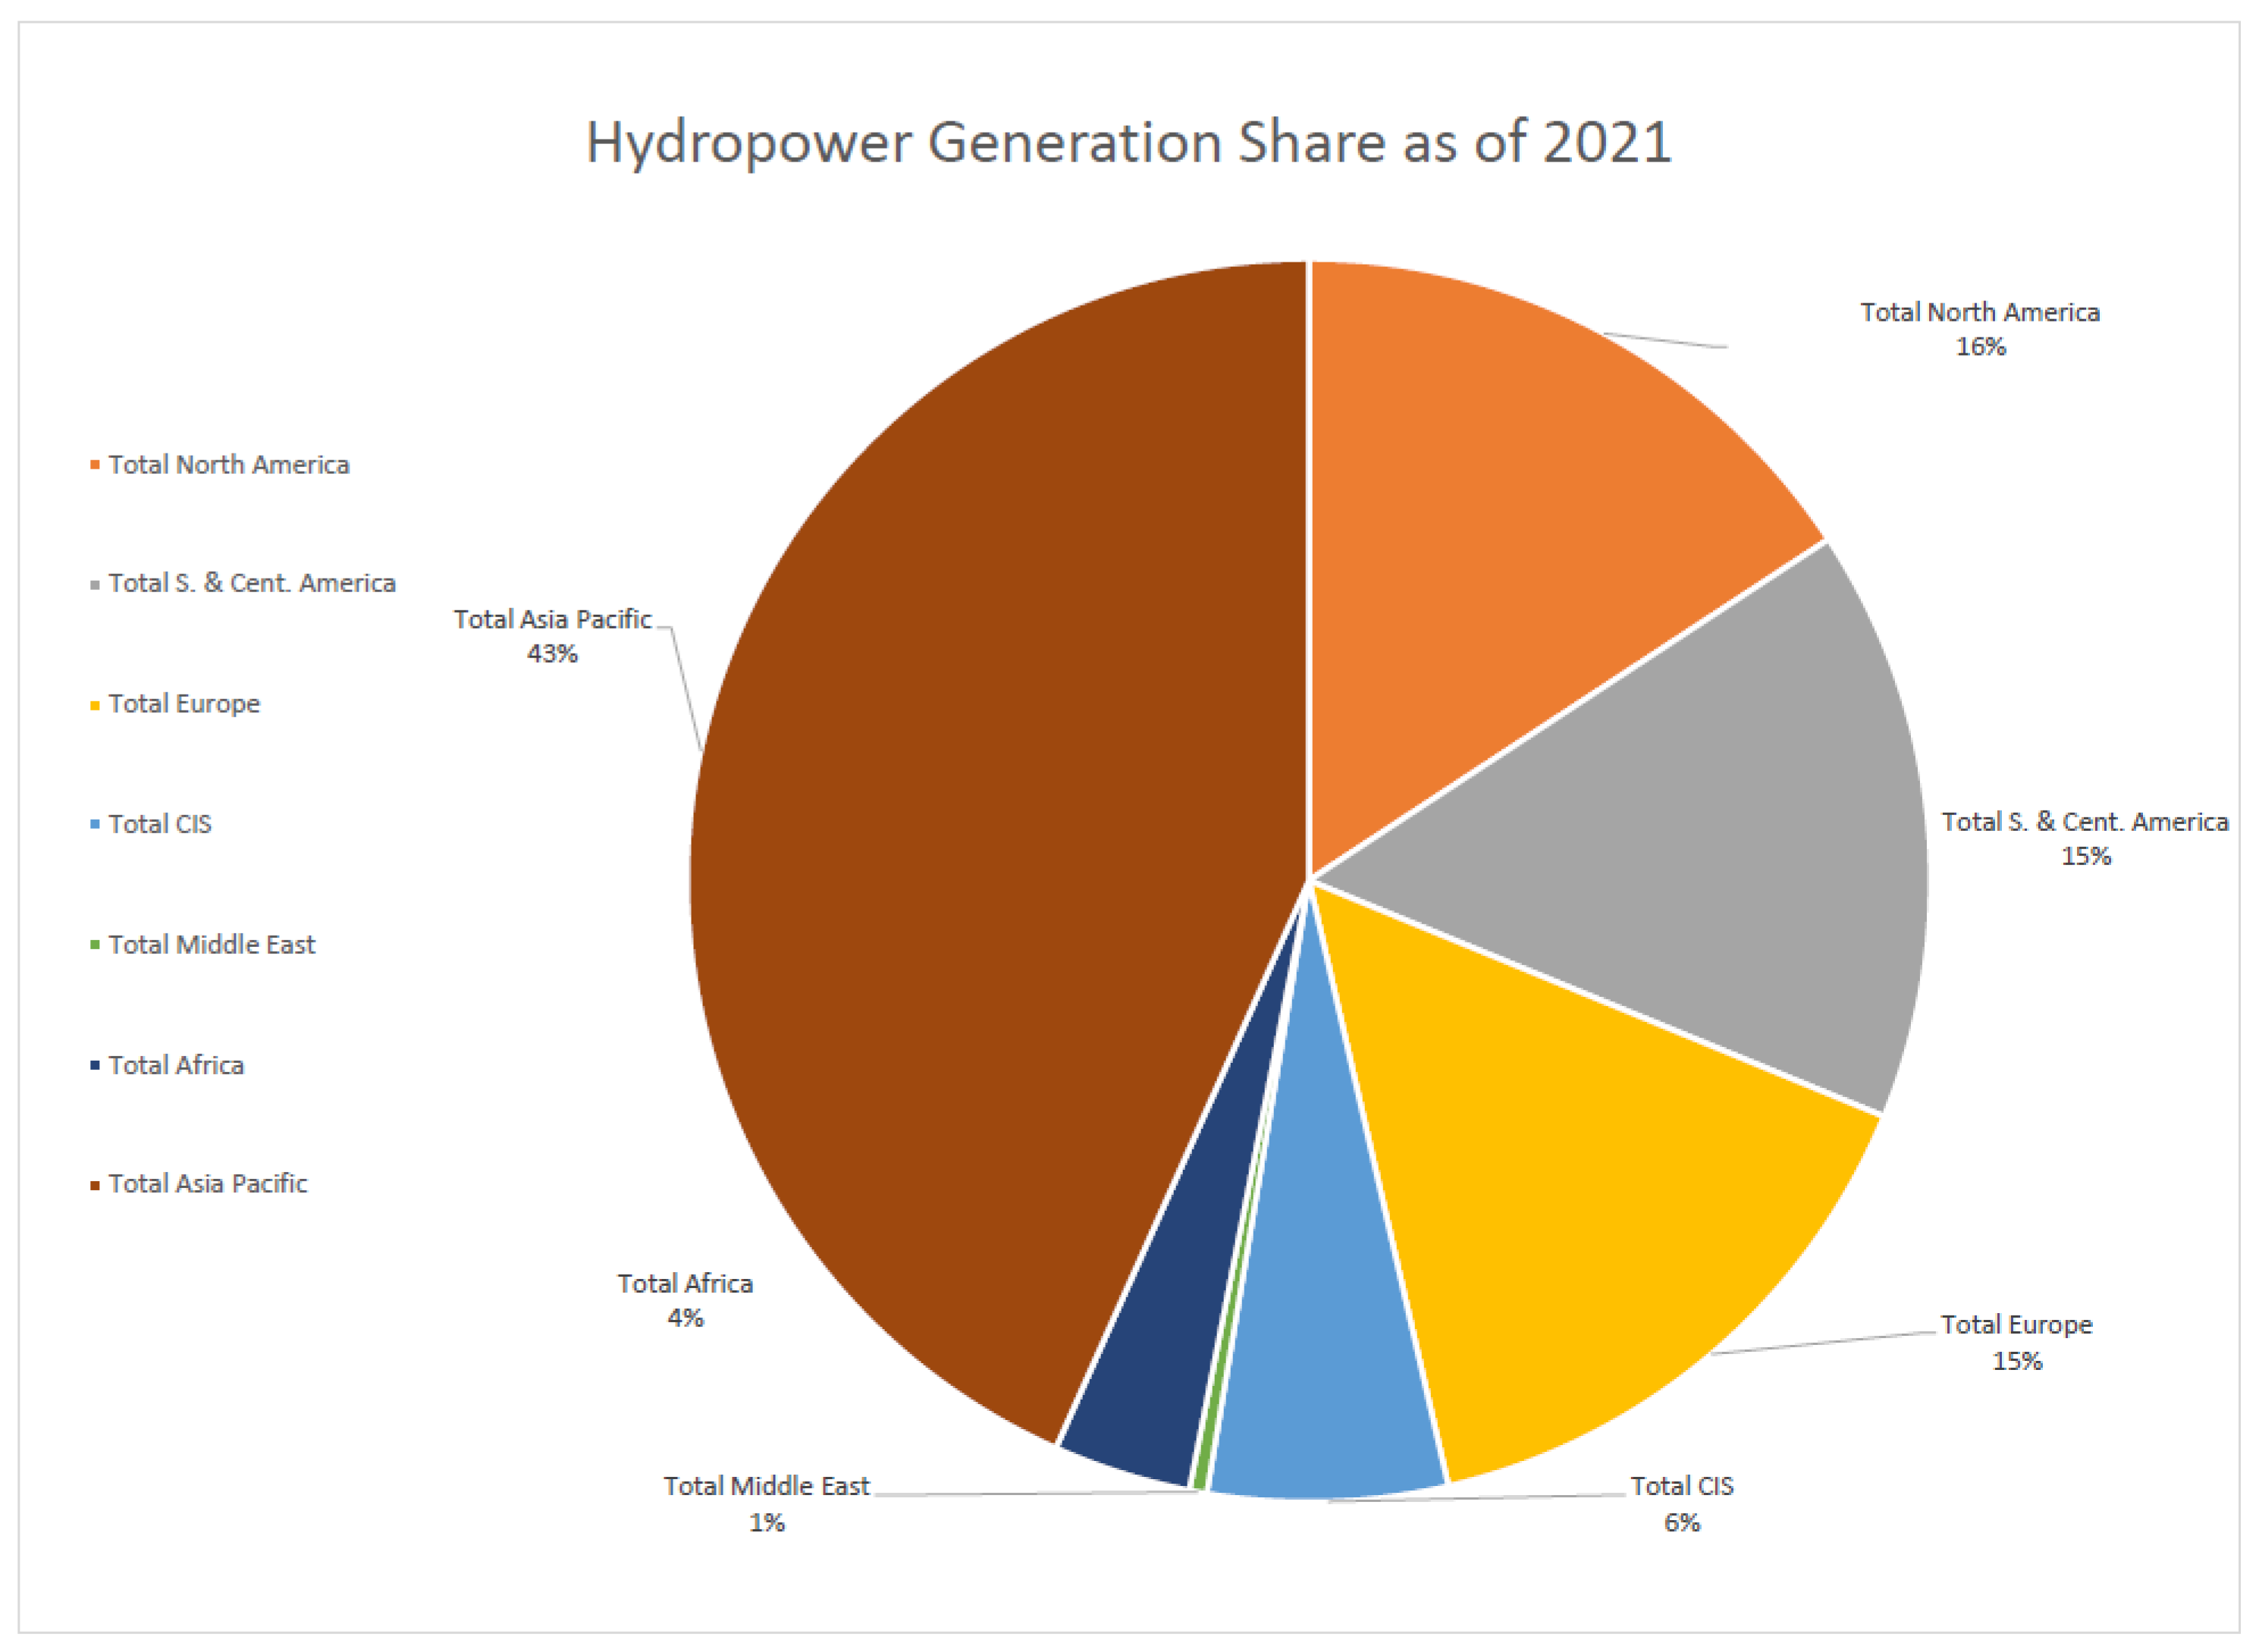2259x1652 pixels.
Task: Click the brown Asia Pacific legend swatch
Action: click(95, 1184)
